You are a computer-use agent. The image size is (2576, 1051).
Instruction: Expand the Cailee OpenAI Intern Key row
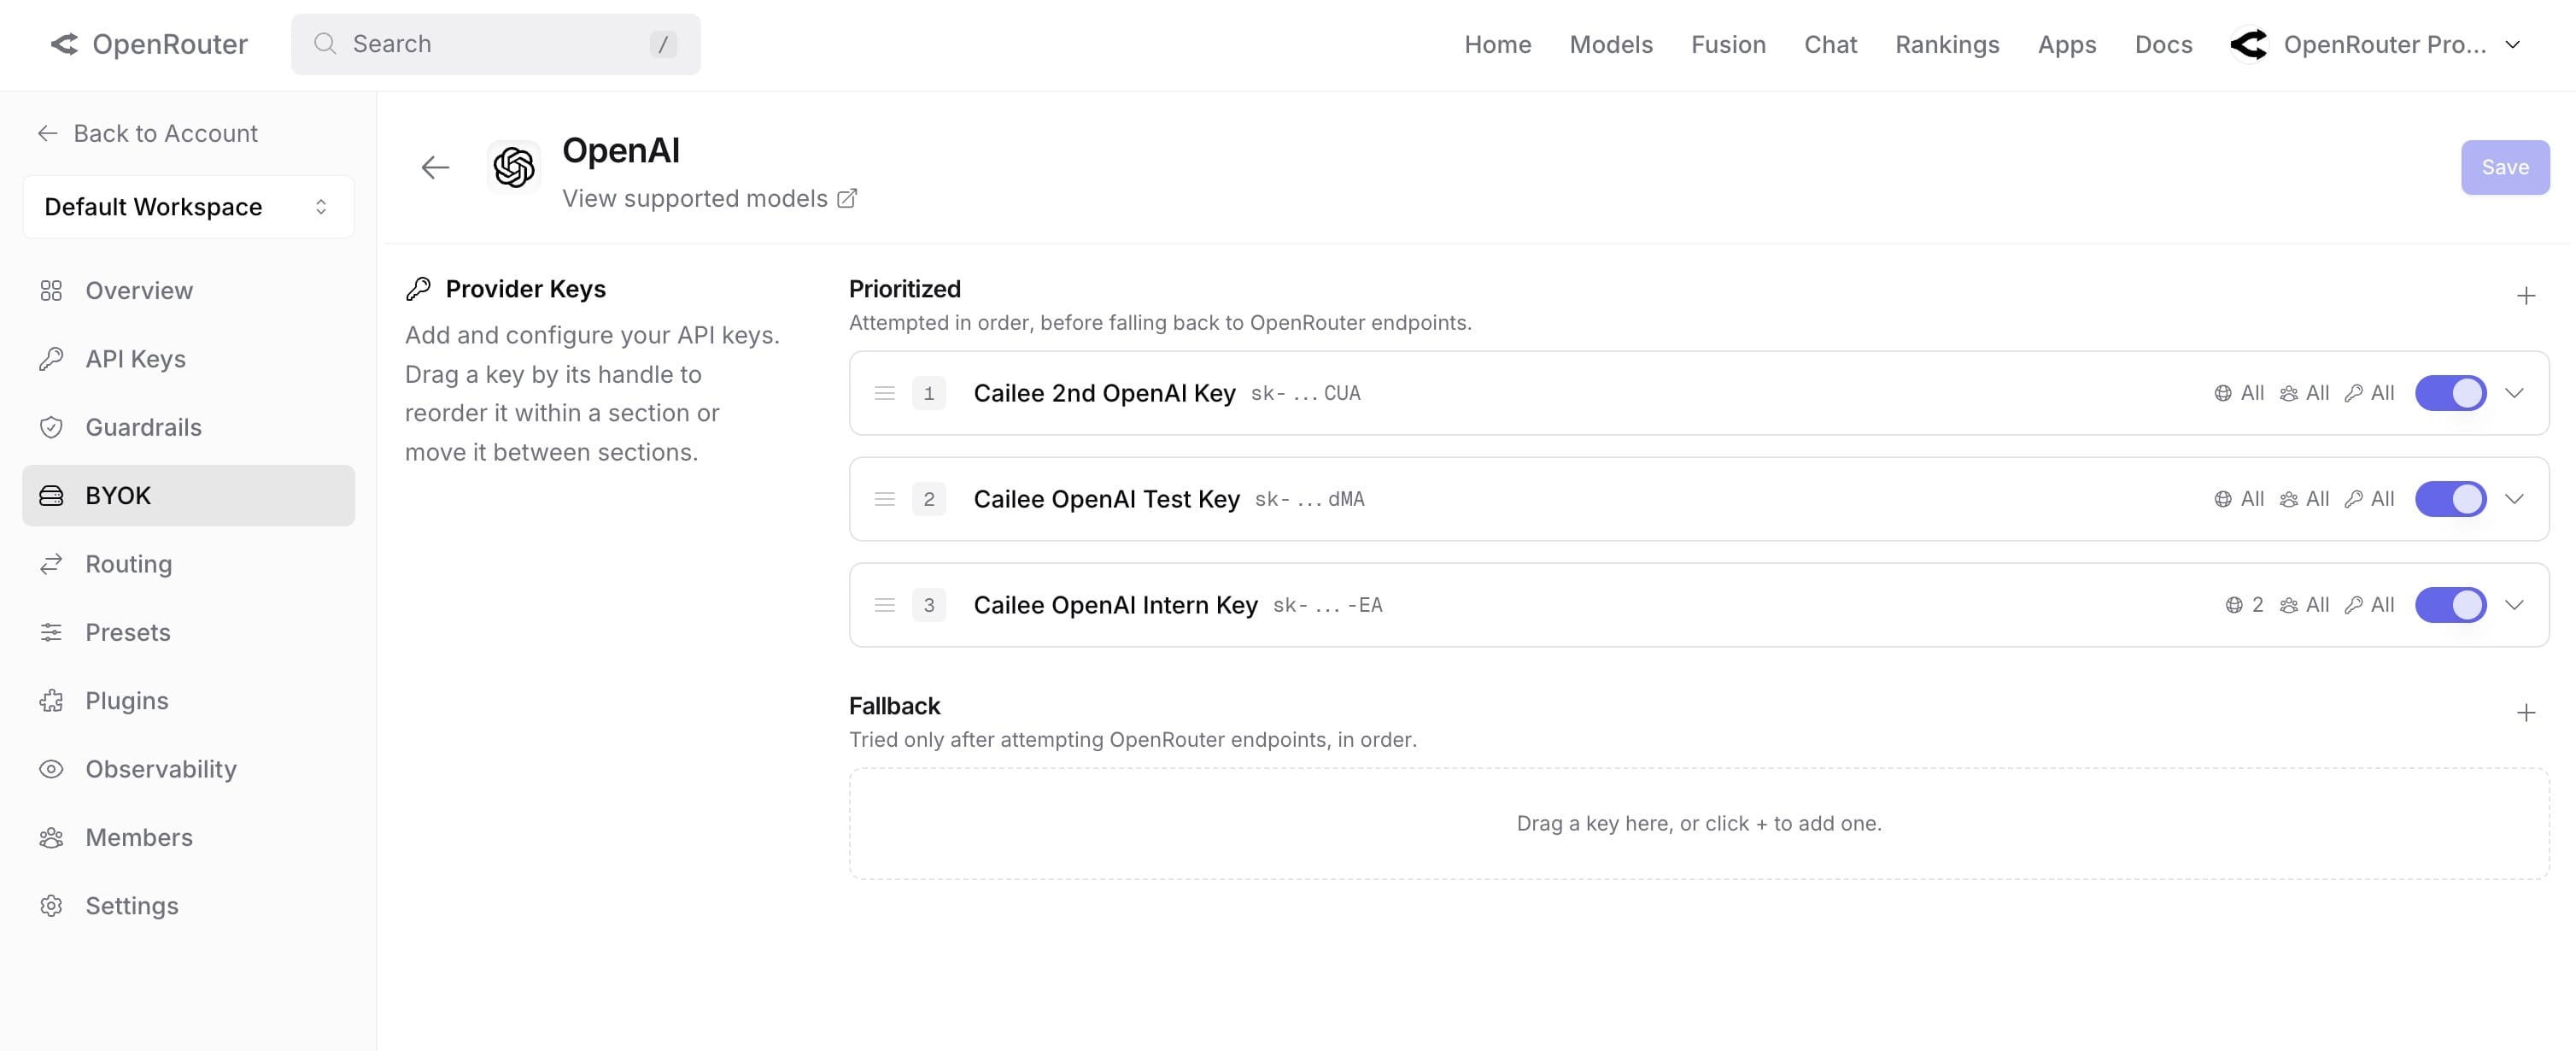(2514, 605)
